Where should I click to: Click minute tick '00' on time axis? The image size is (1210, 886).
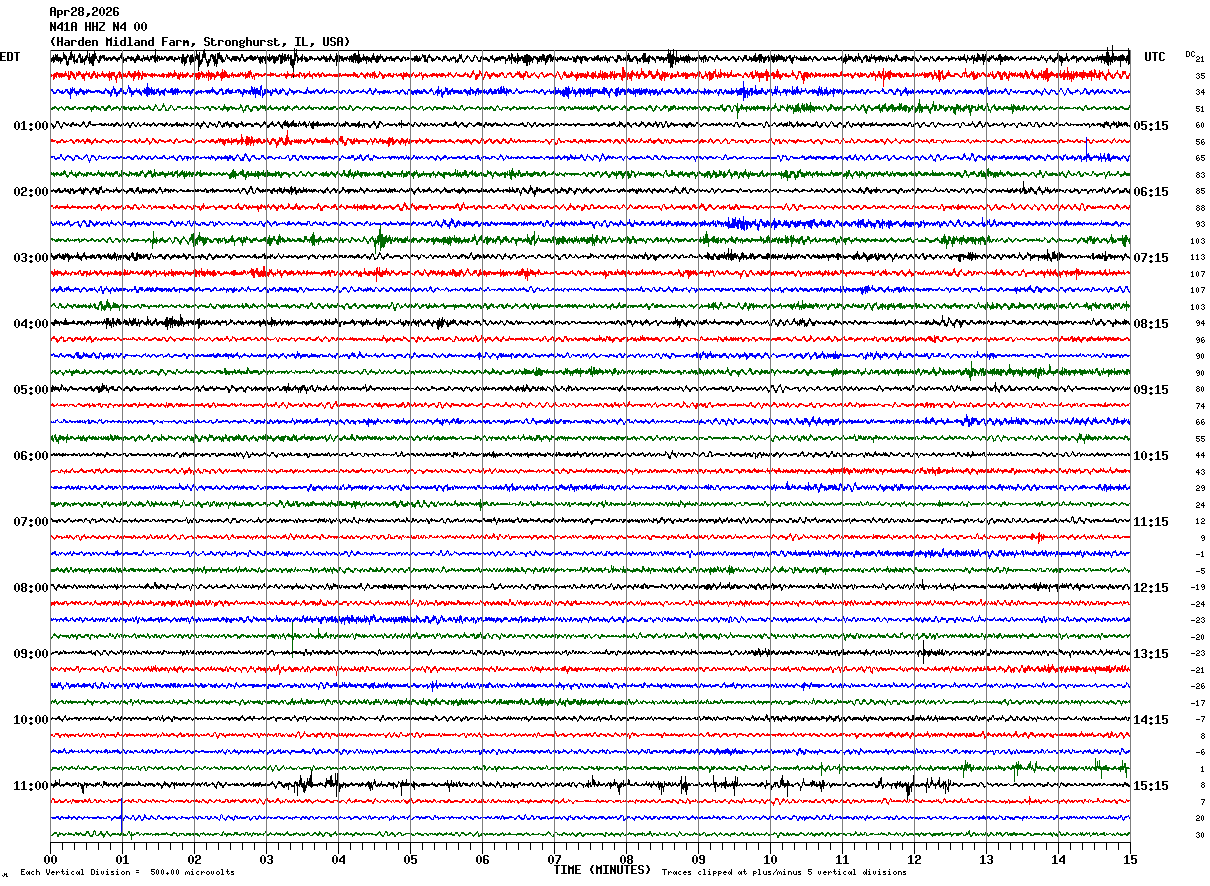click(x=50, y=859)
